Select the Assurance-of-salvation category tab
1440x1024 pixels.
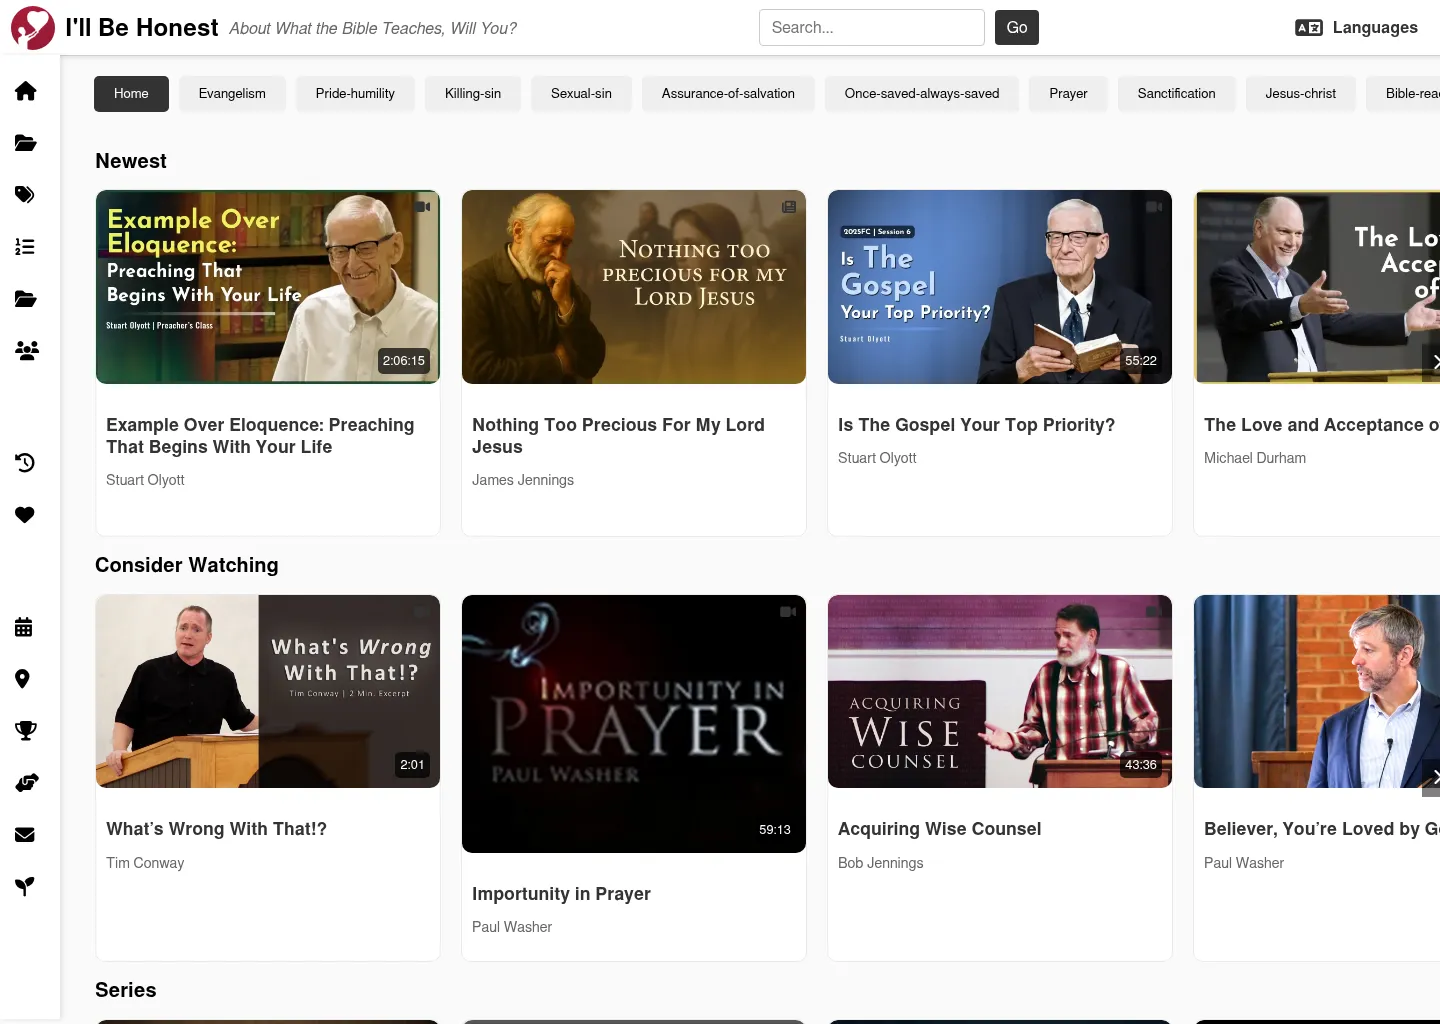[728, 94]
